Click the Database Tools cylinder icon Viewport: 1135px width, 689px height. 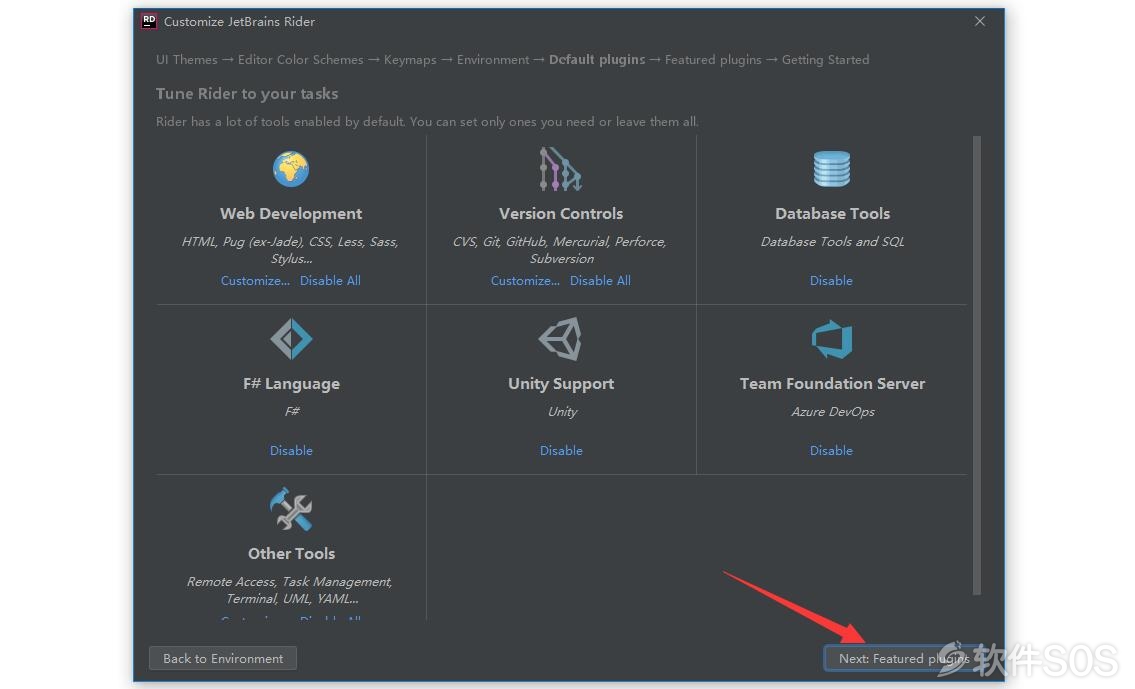point(832,169)
